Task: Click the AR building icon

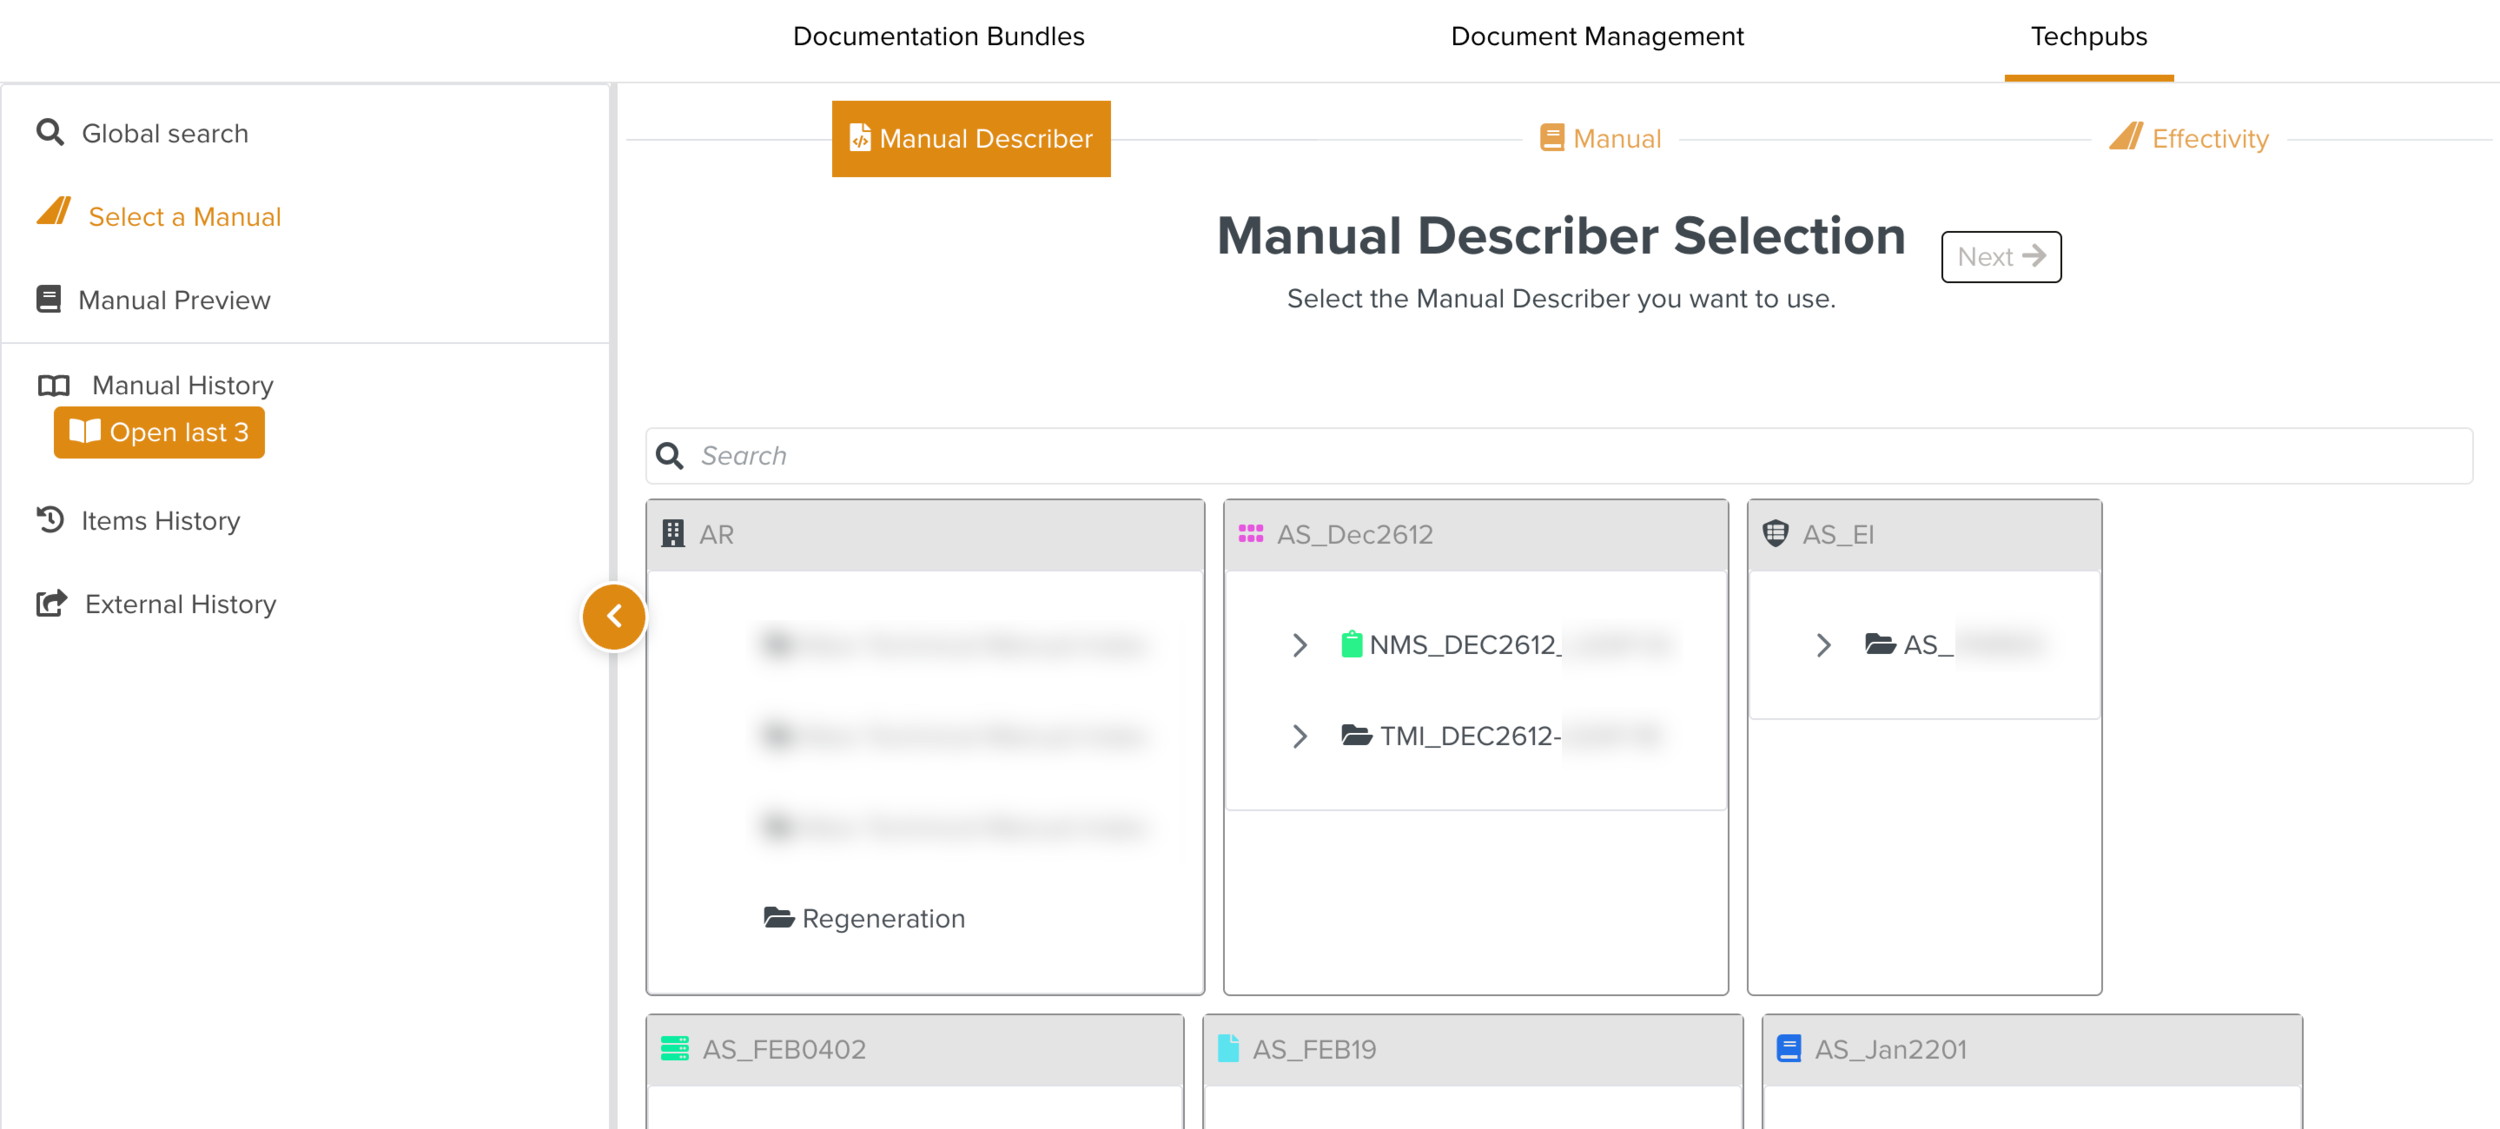Action: (x=673, y=534)
